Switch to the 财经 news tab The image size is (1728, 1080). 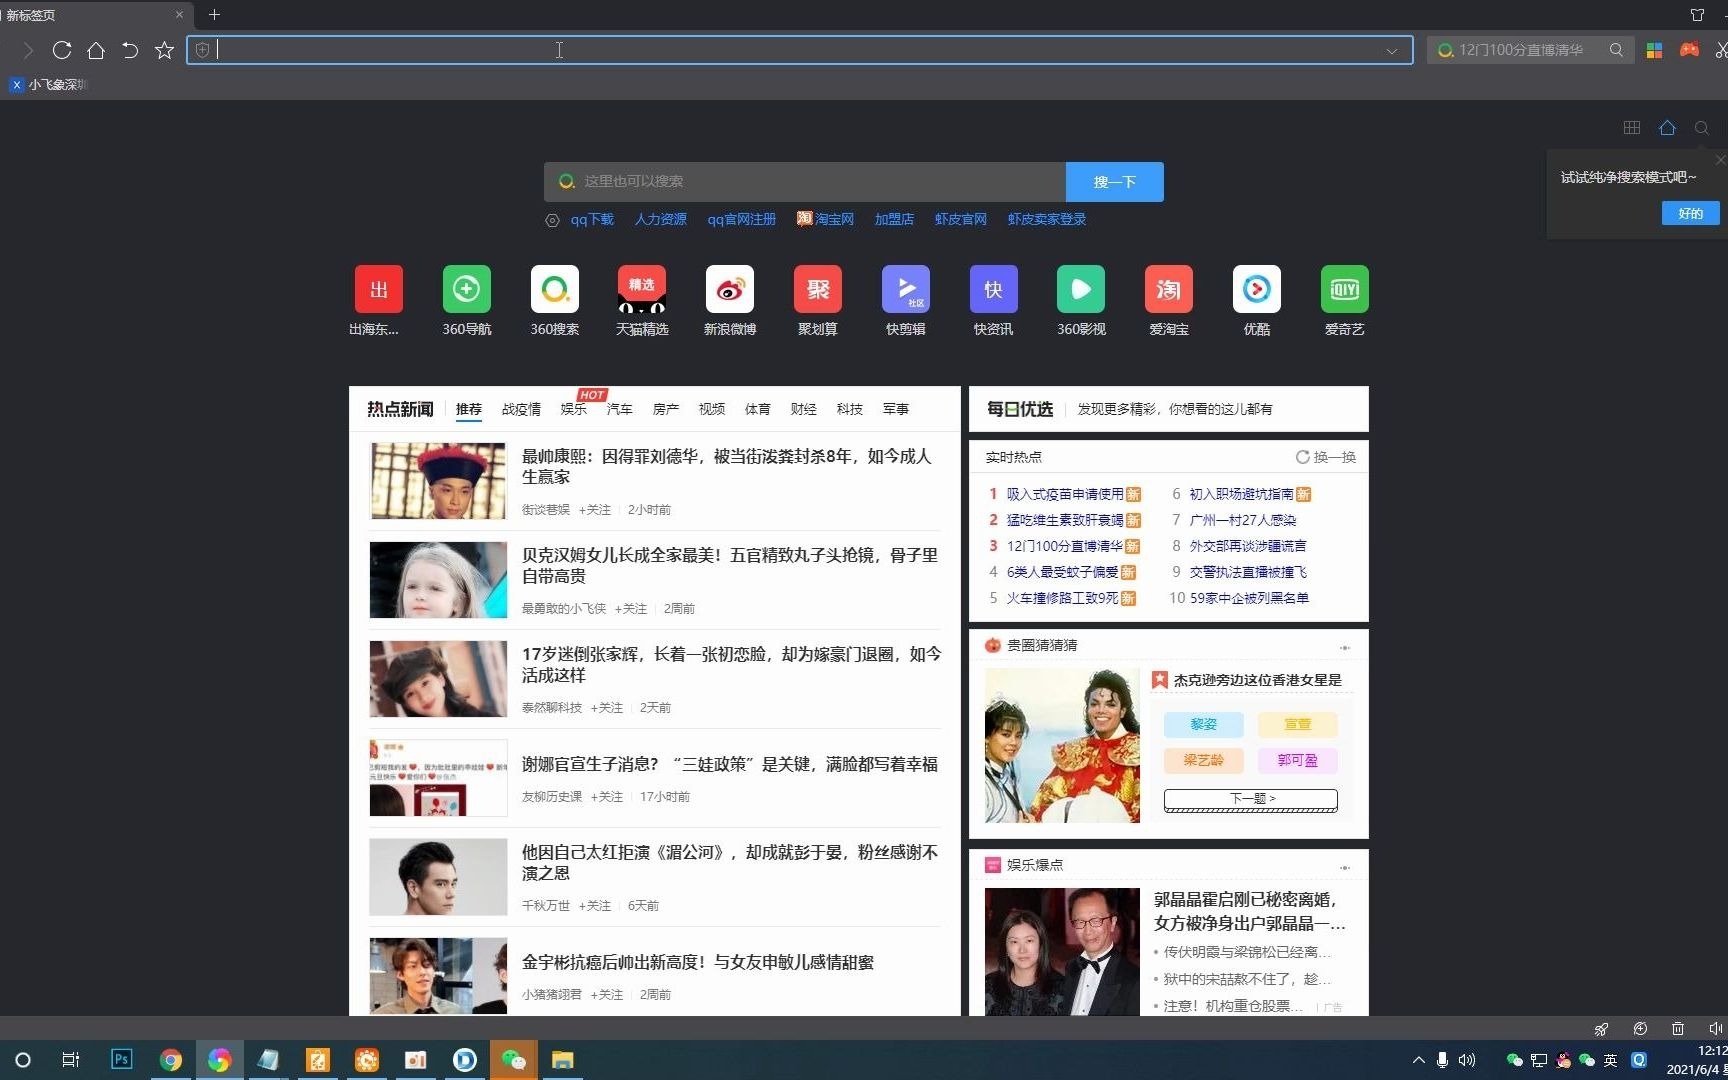[804, 409]
